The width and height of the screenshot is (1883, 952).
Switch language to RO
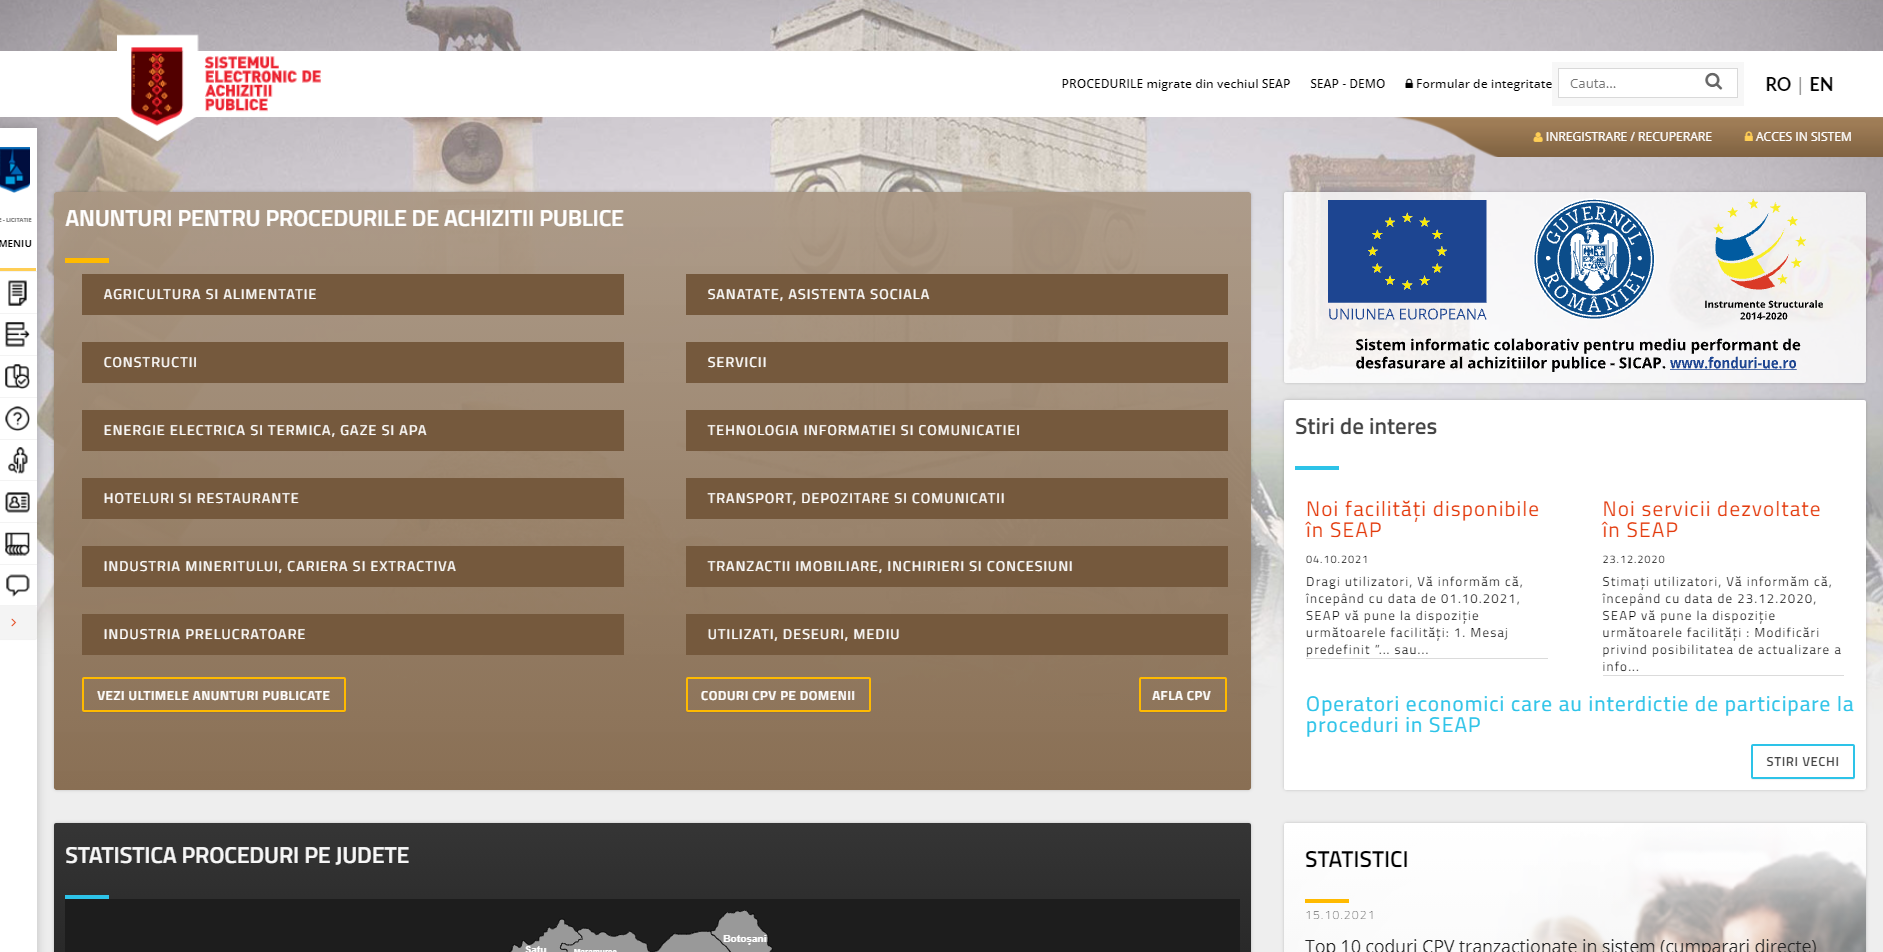click(1777, 84)
